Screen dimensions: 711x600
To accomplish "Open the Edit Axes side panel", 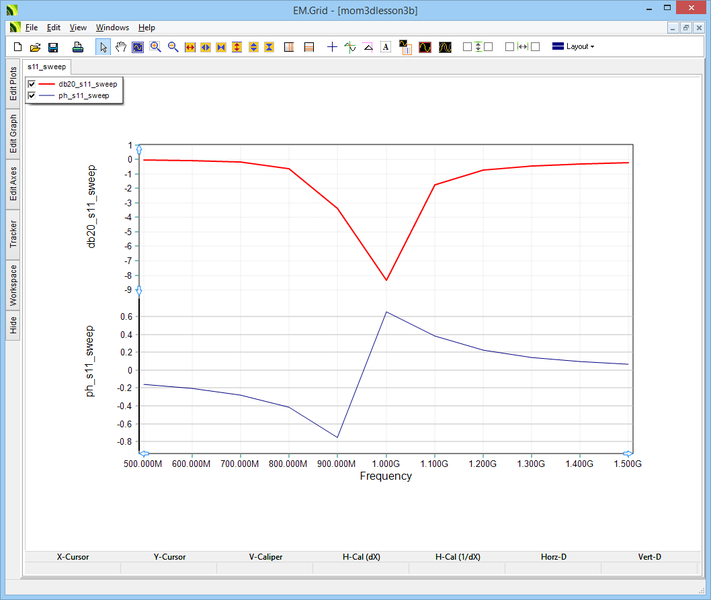I will click(x=13, y=184).
